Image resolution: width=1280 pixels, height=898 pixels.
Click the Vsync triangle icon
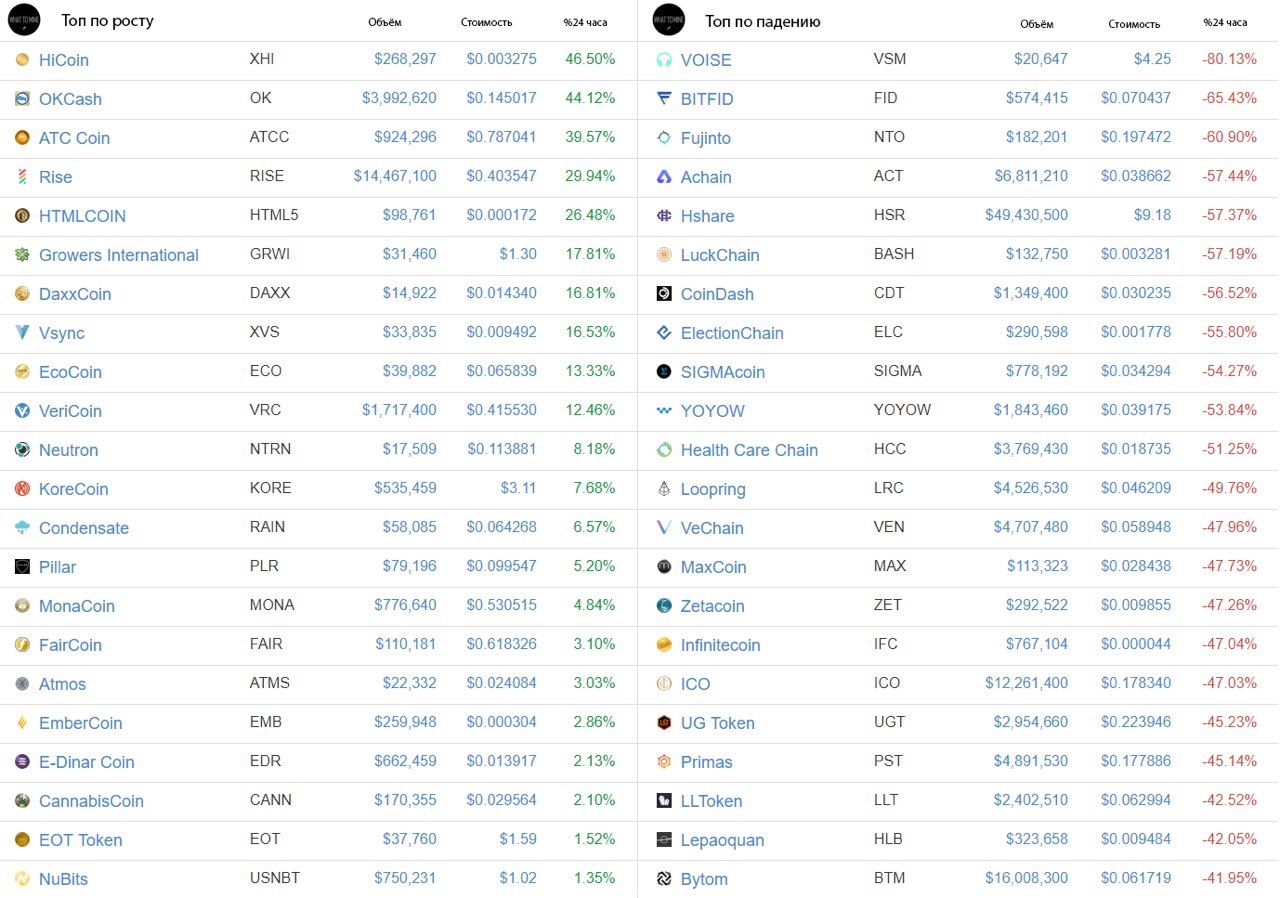pyautogui.click(x=22, y=333)
